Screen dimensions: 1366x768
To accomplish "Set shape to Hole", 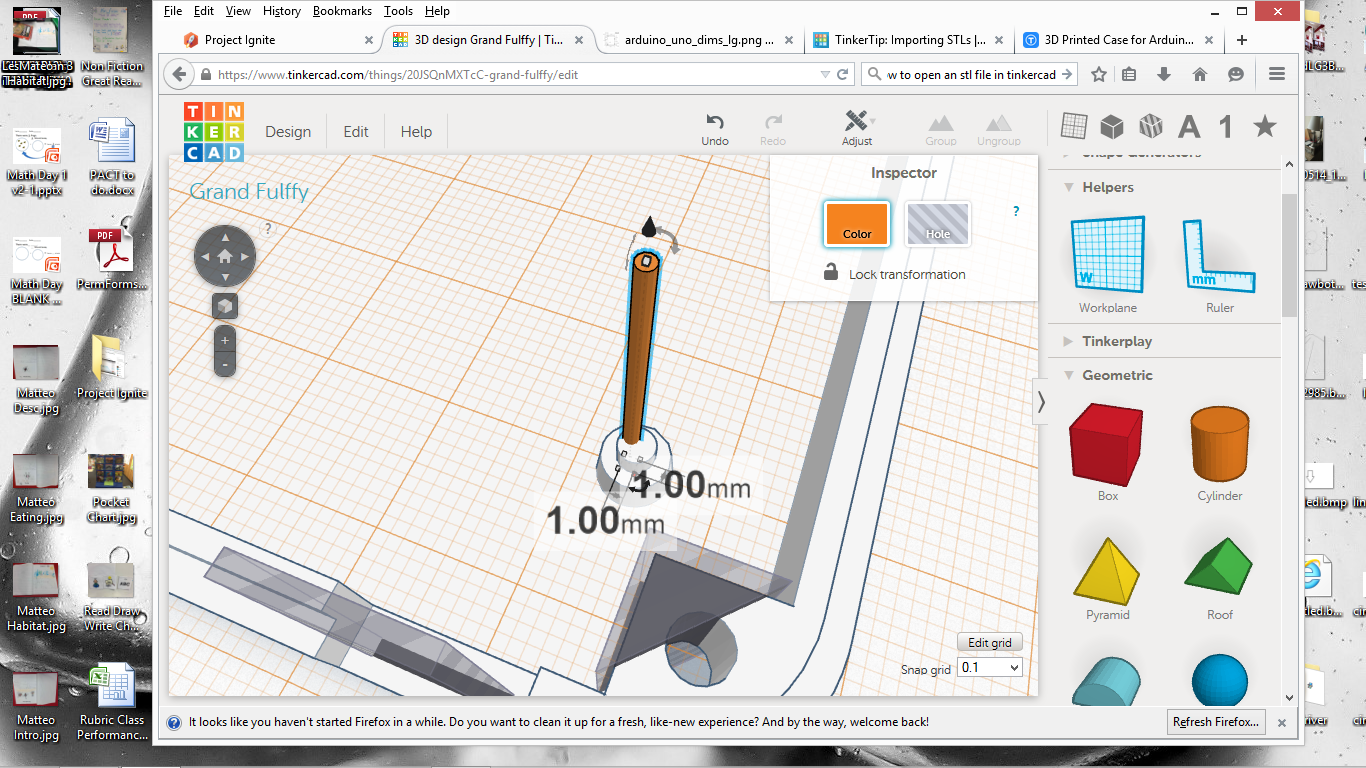I will 938,224.
